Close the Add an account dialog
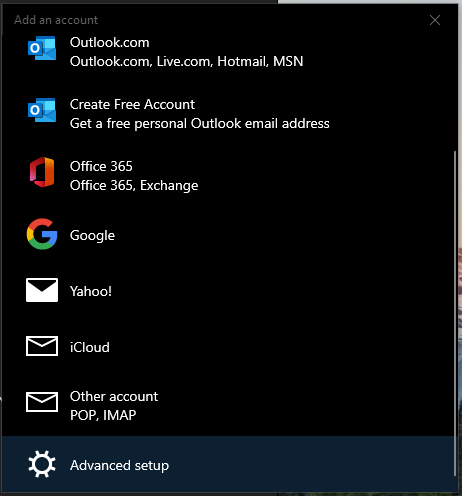This screenshot has width=462, height=496. 435,20
